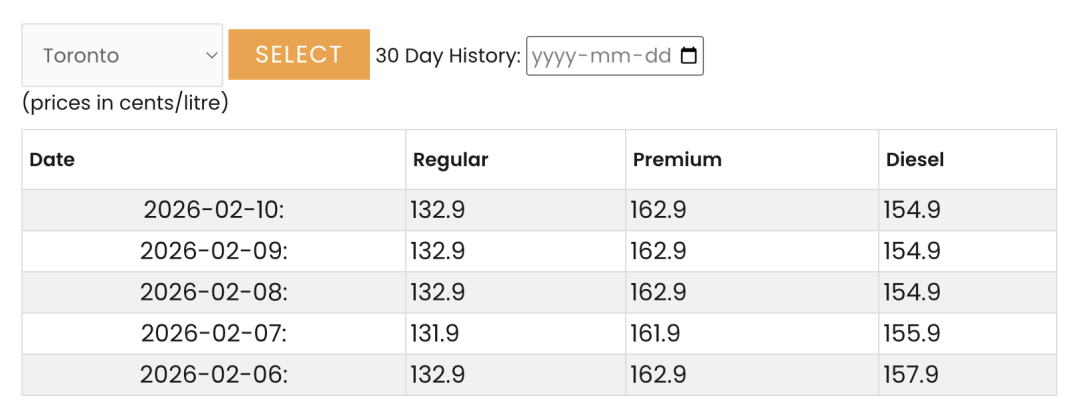Focus the yyyy-mm-dd date input field

(x=600, y=56)
